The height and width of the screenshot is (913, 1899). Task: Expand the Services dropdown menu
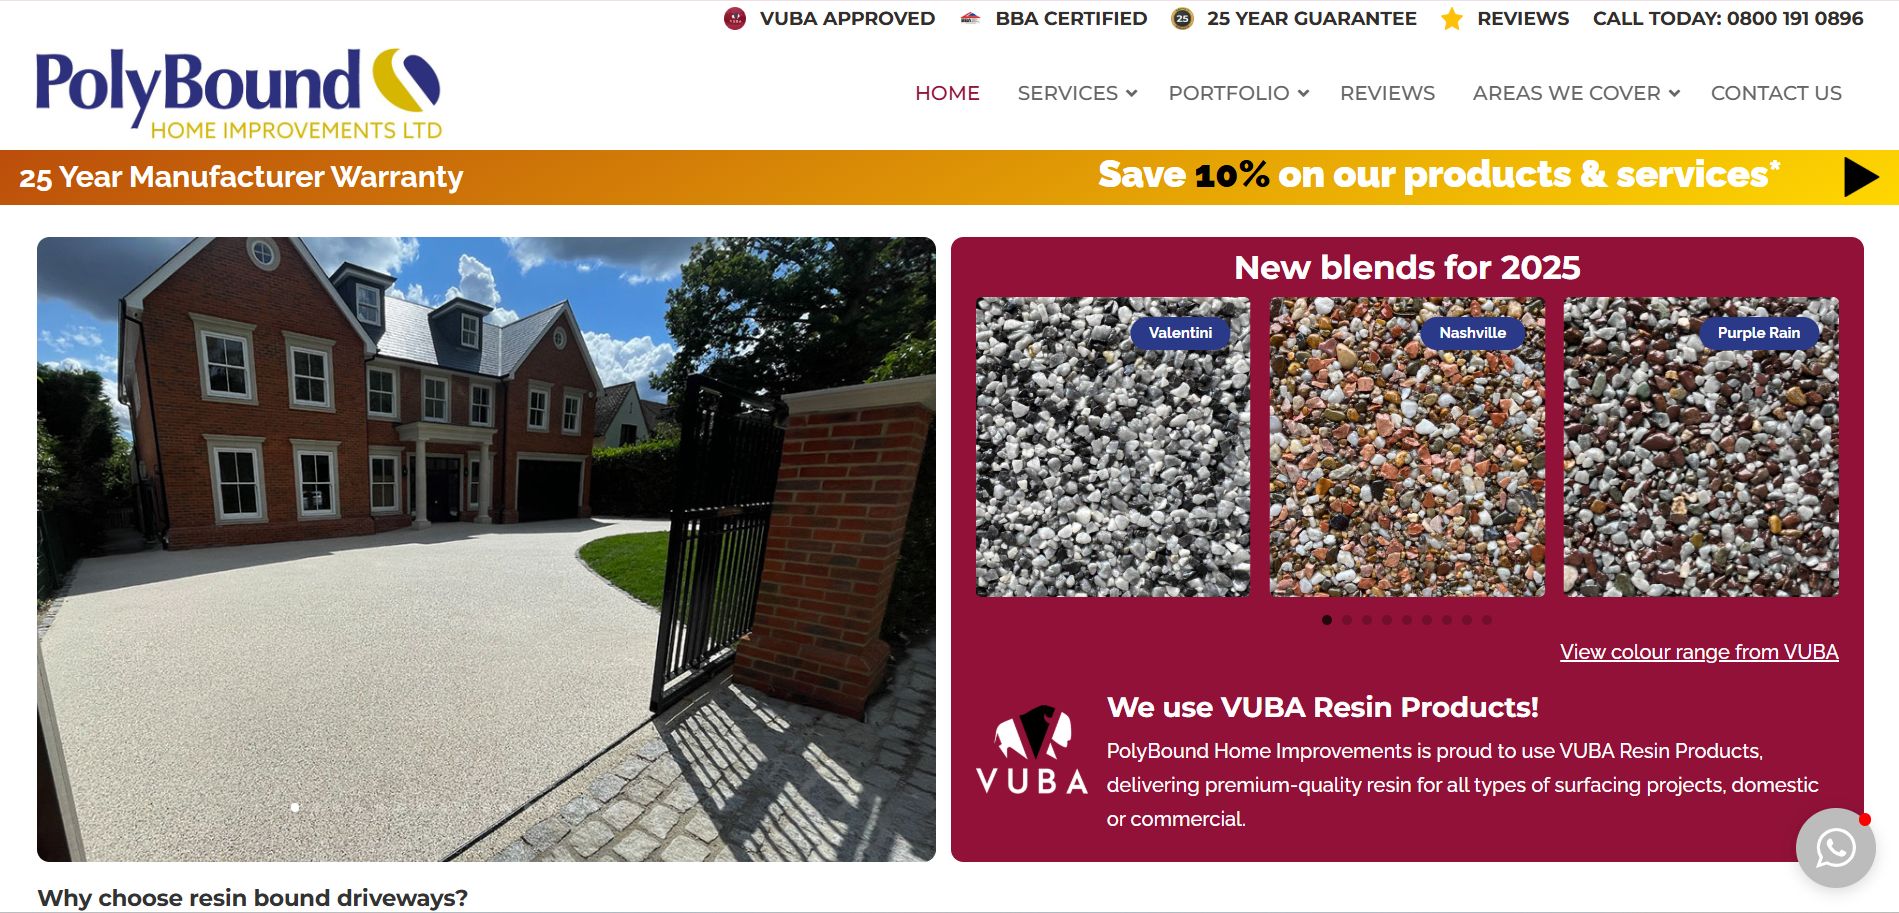point(1077,93)
